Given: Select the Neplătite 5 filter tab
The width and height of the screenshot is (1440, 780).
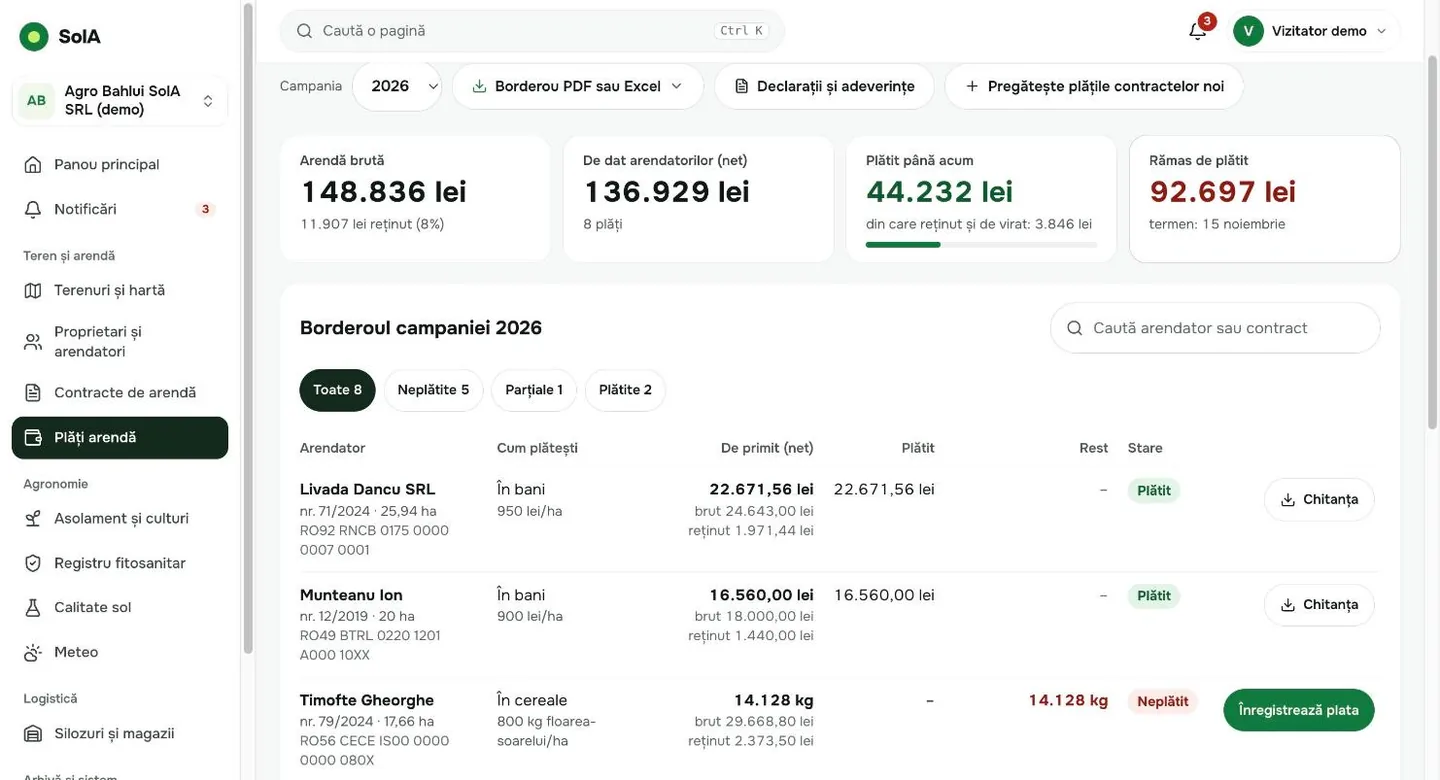Looking at the screenshot, I should pos(433,390).
